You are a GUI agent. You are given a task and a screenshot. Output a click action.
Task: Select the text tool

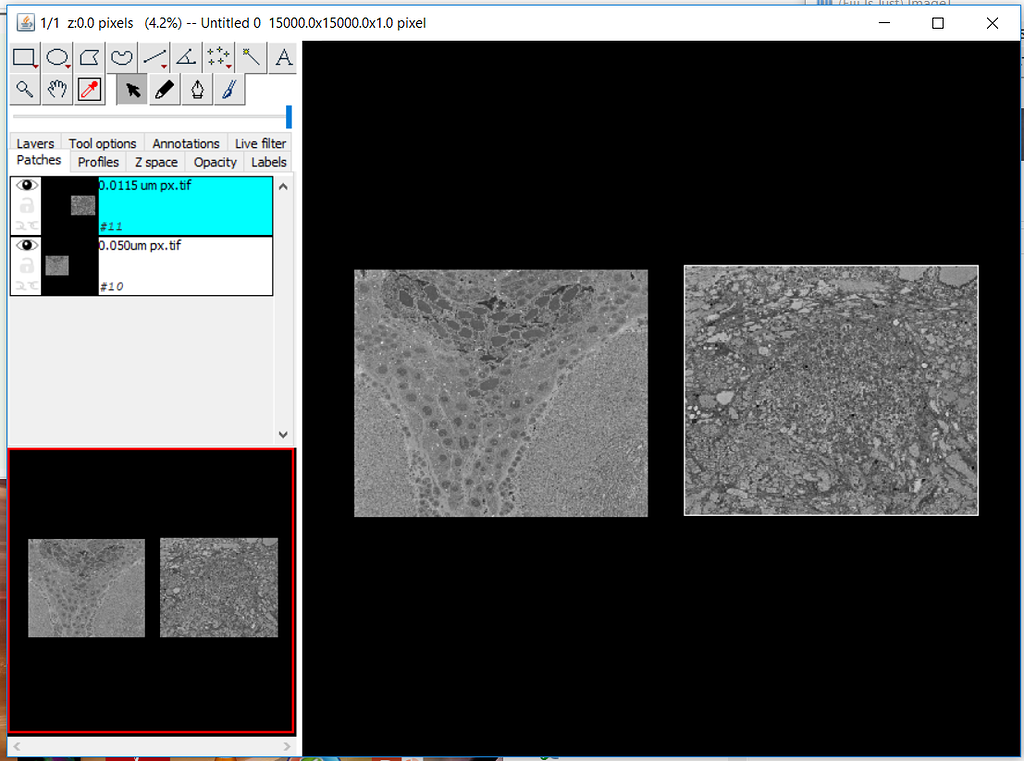pos(282,57)
